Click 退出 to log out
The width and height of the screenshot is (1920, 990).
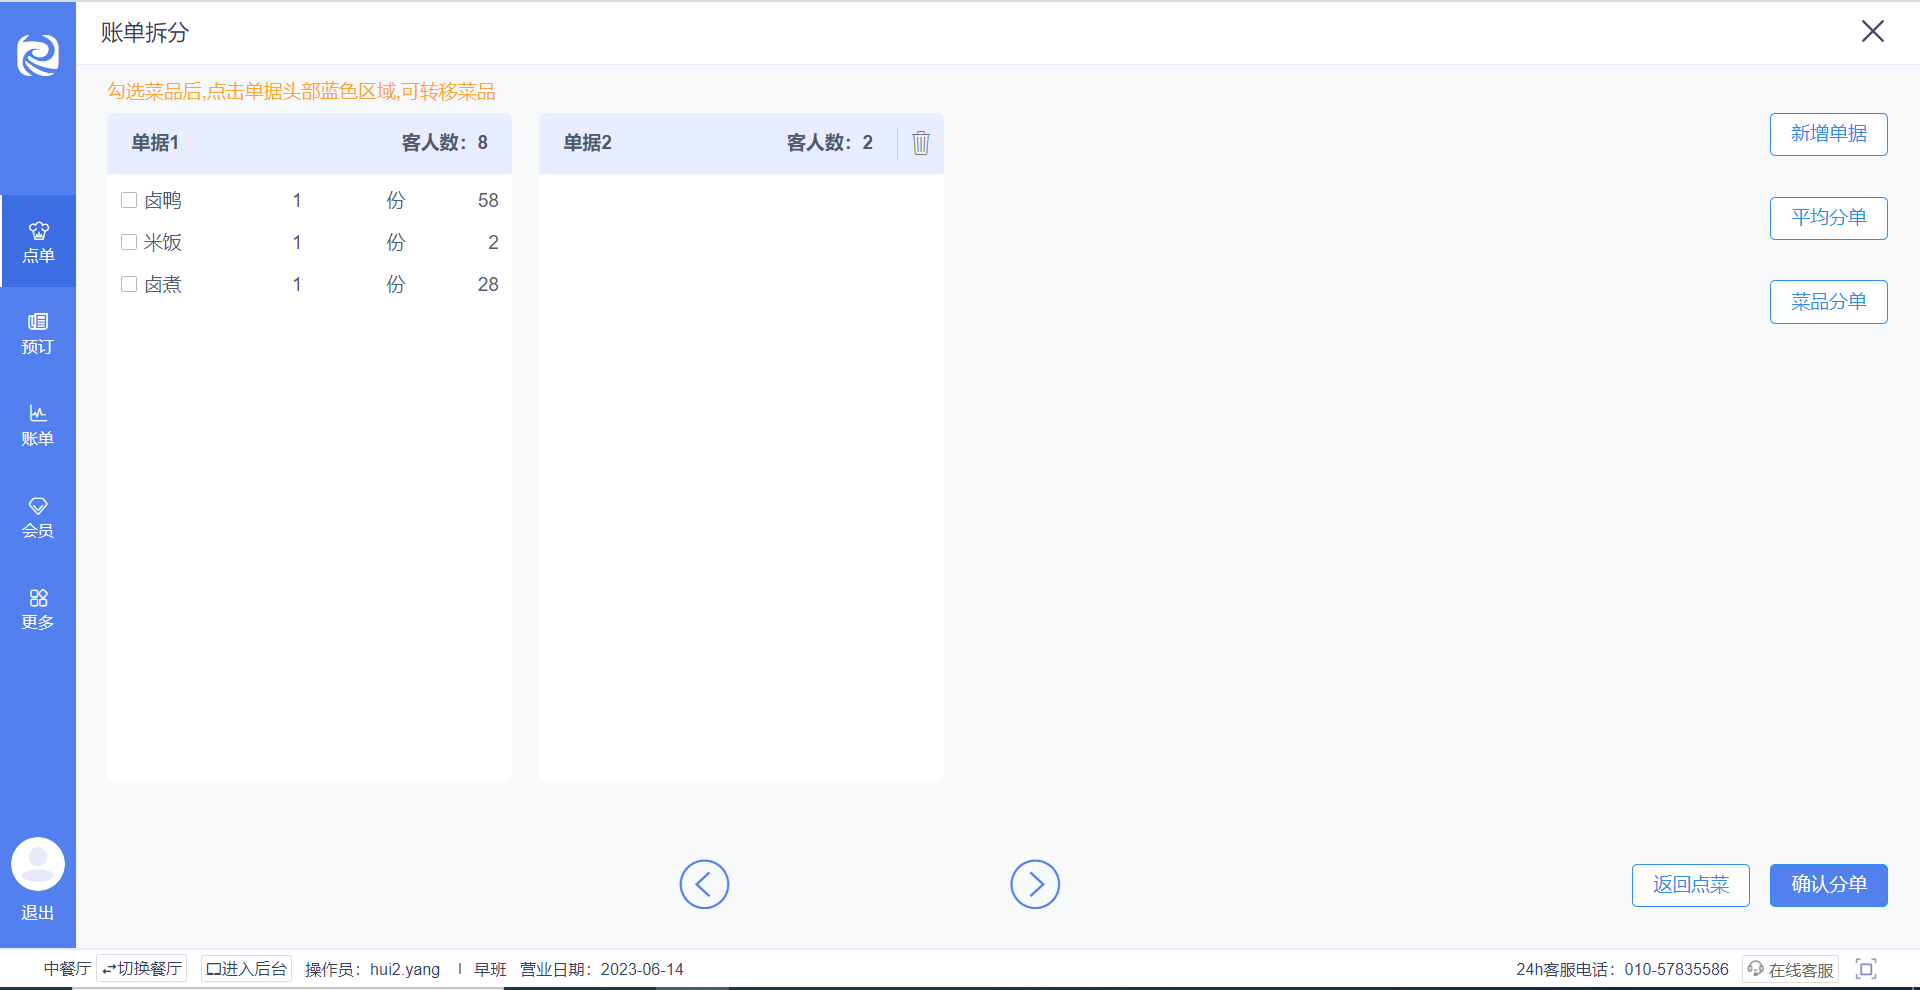pos(38,913)
